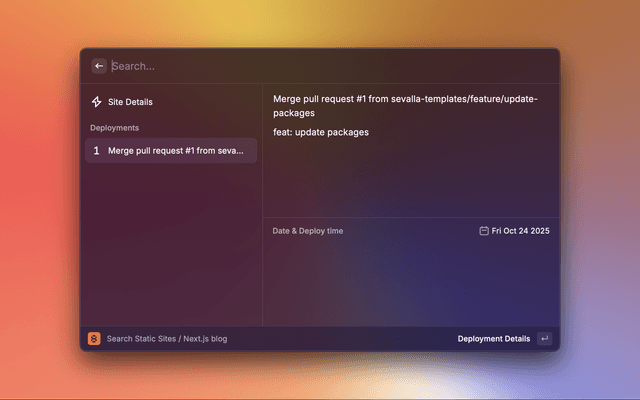Click the back arrow button
Screen dimensions: 640x400
tap(99, 66)
